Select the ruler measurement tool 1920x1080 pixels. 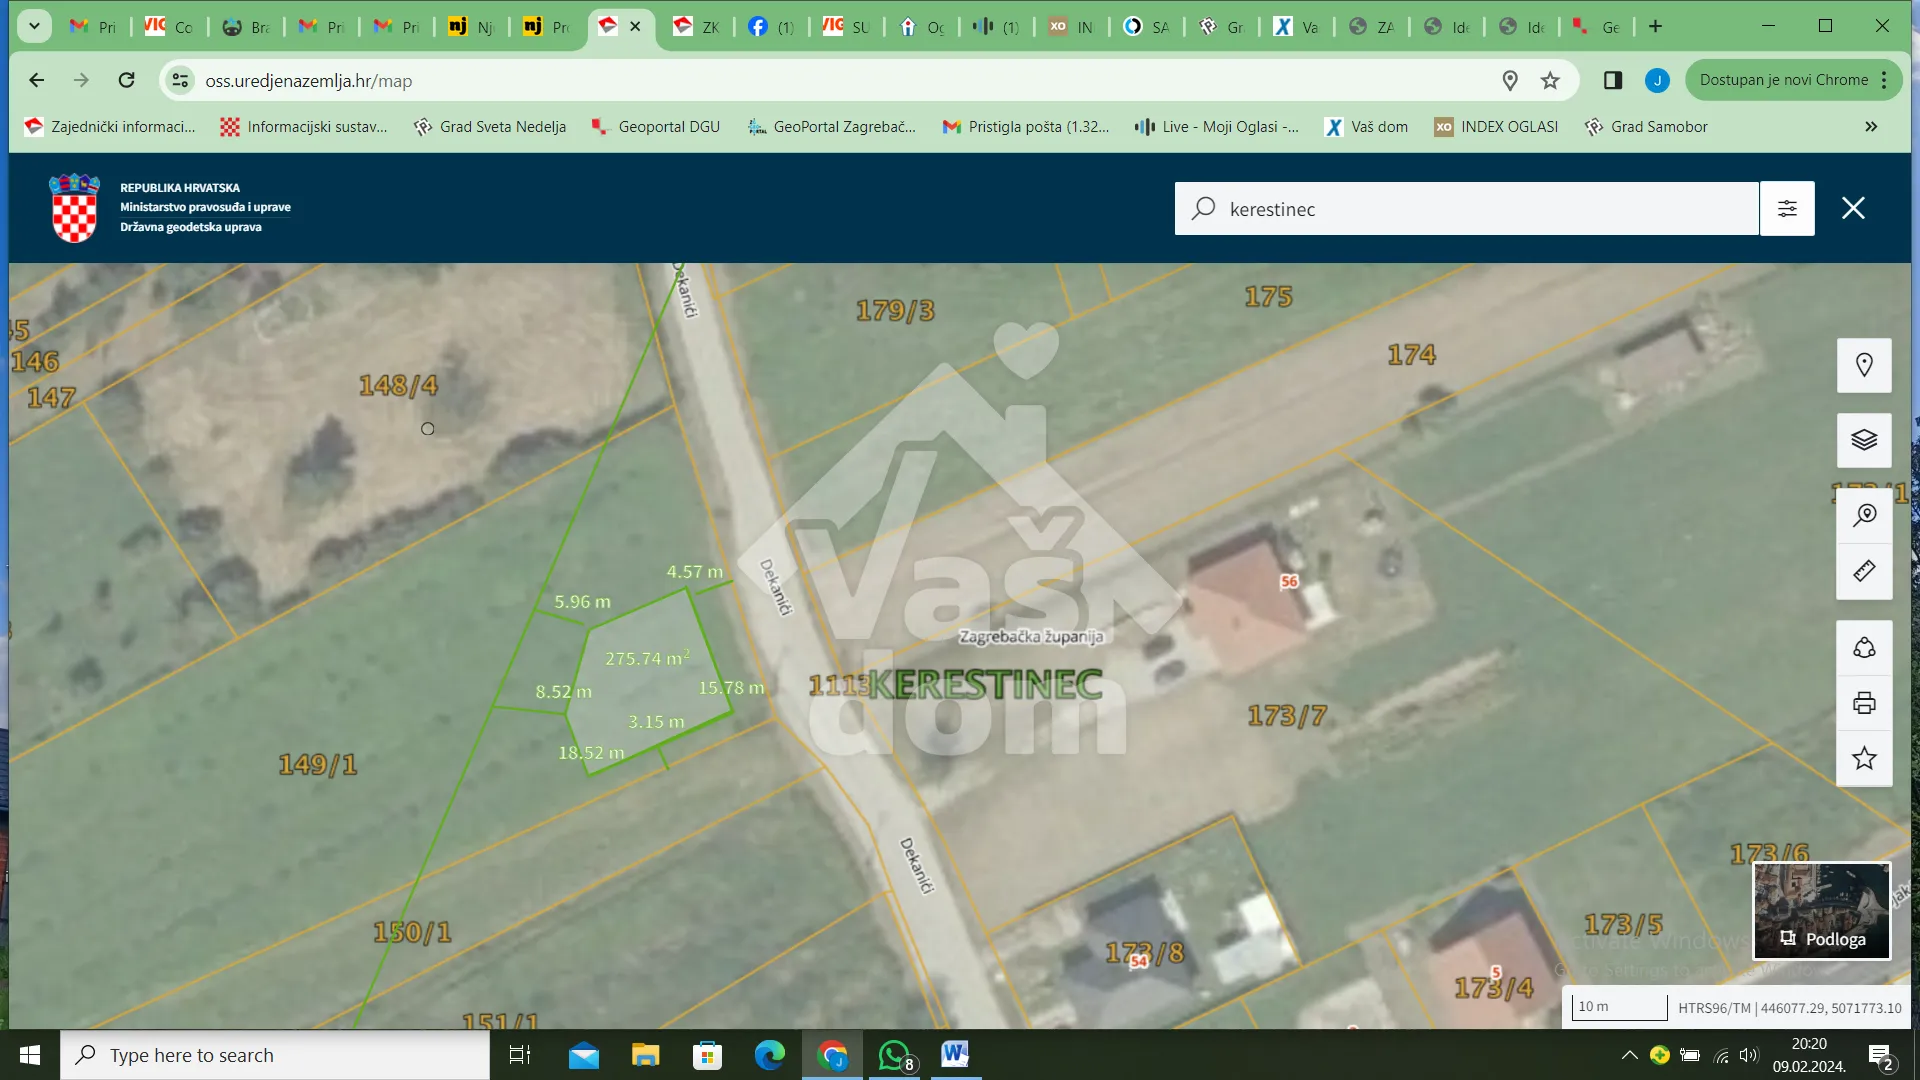pyautogui.click(x=1864, y=572)
